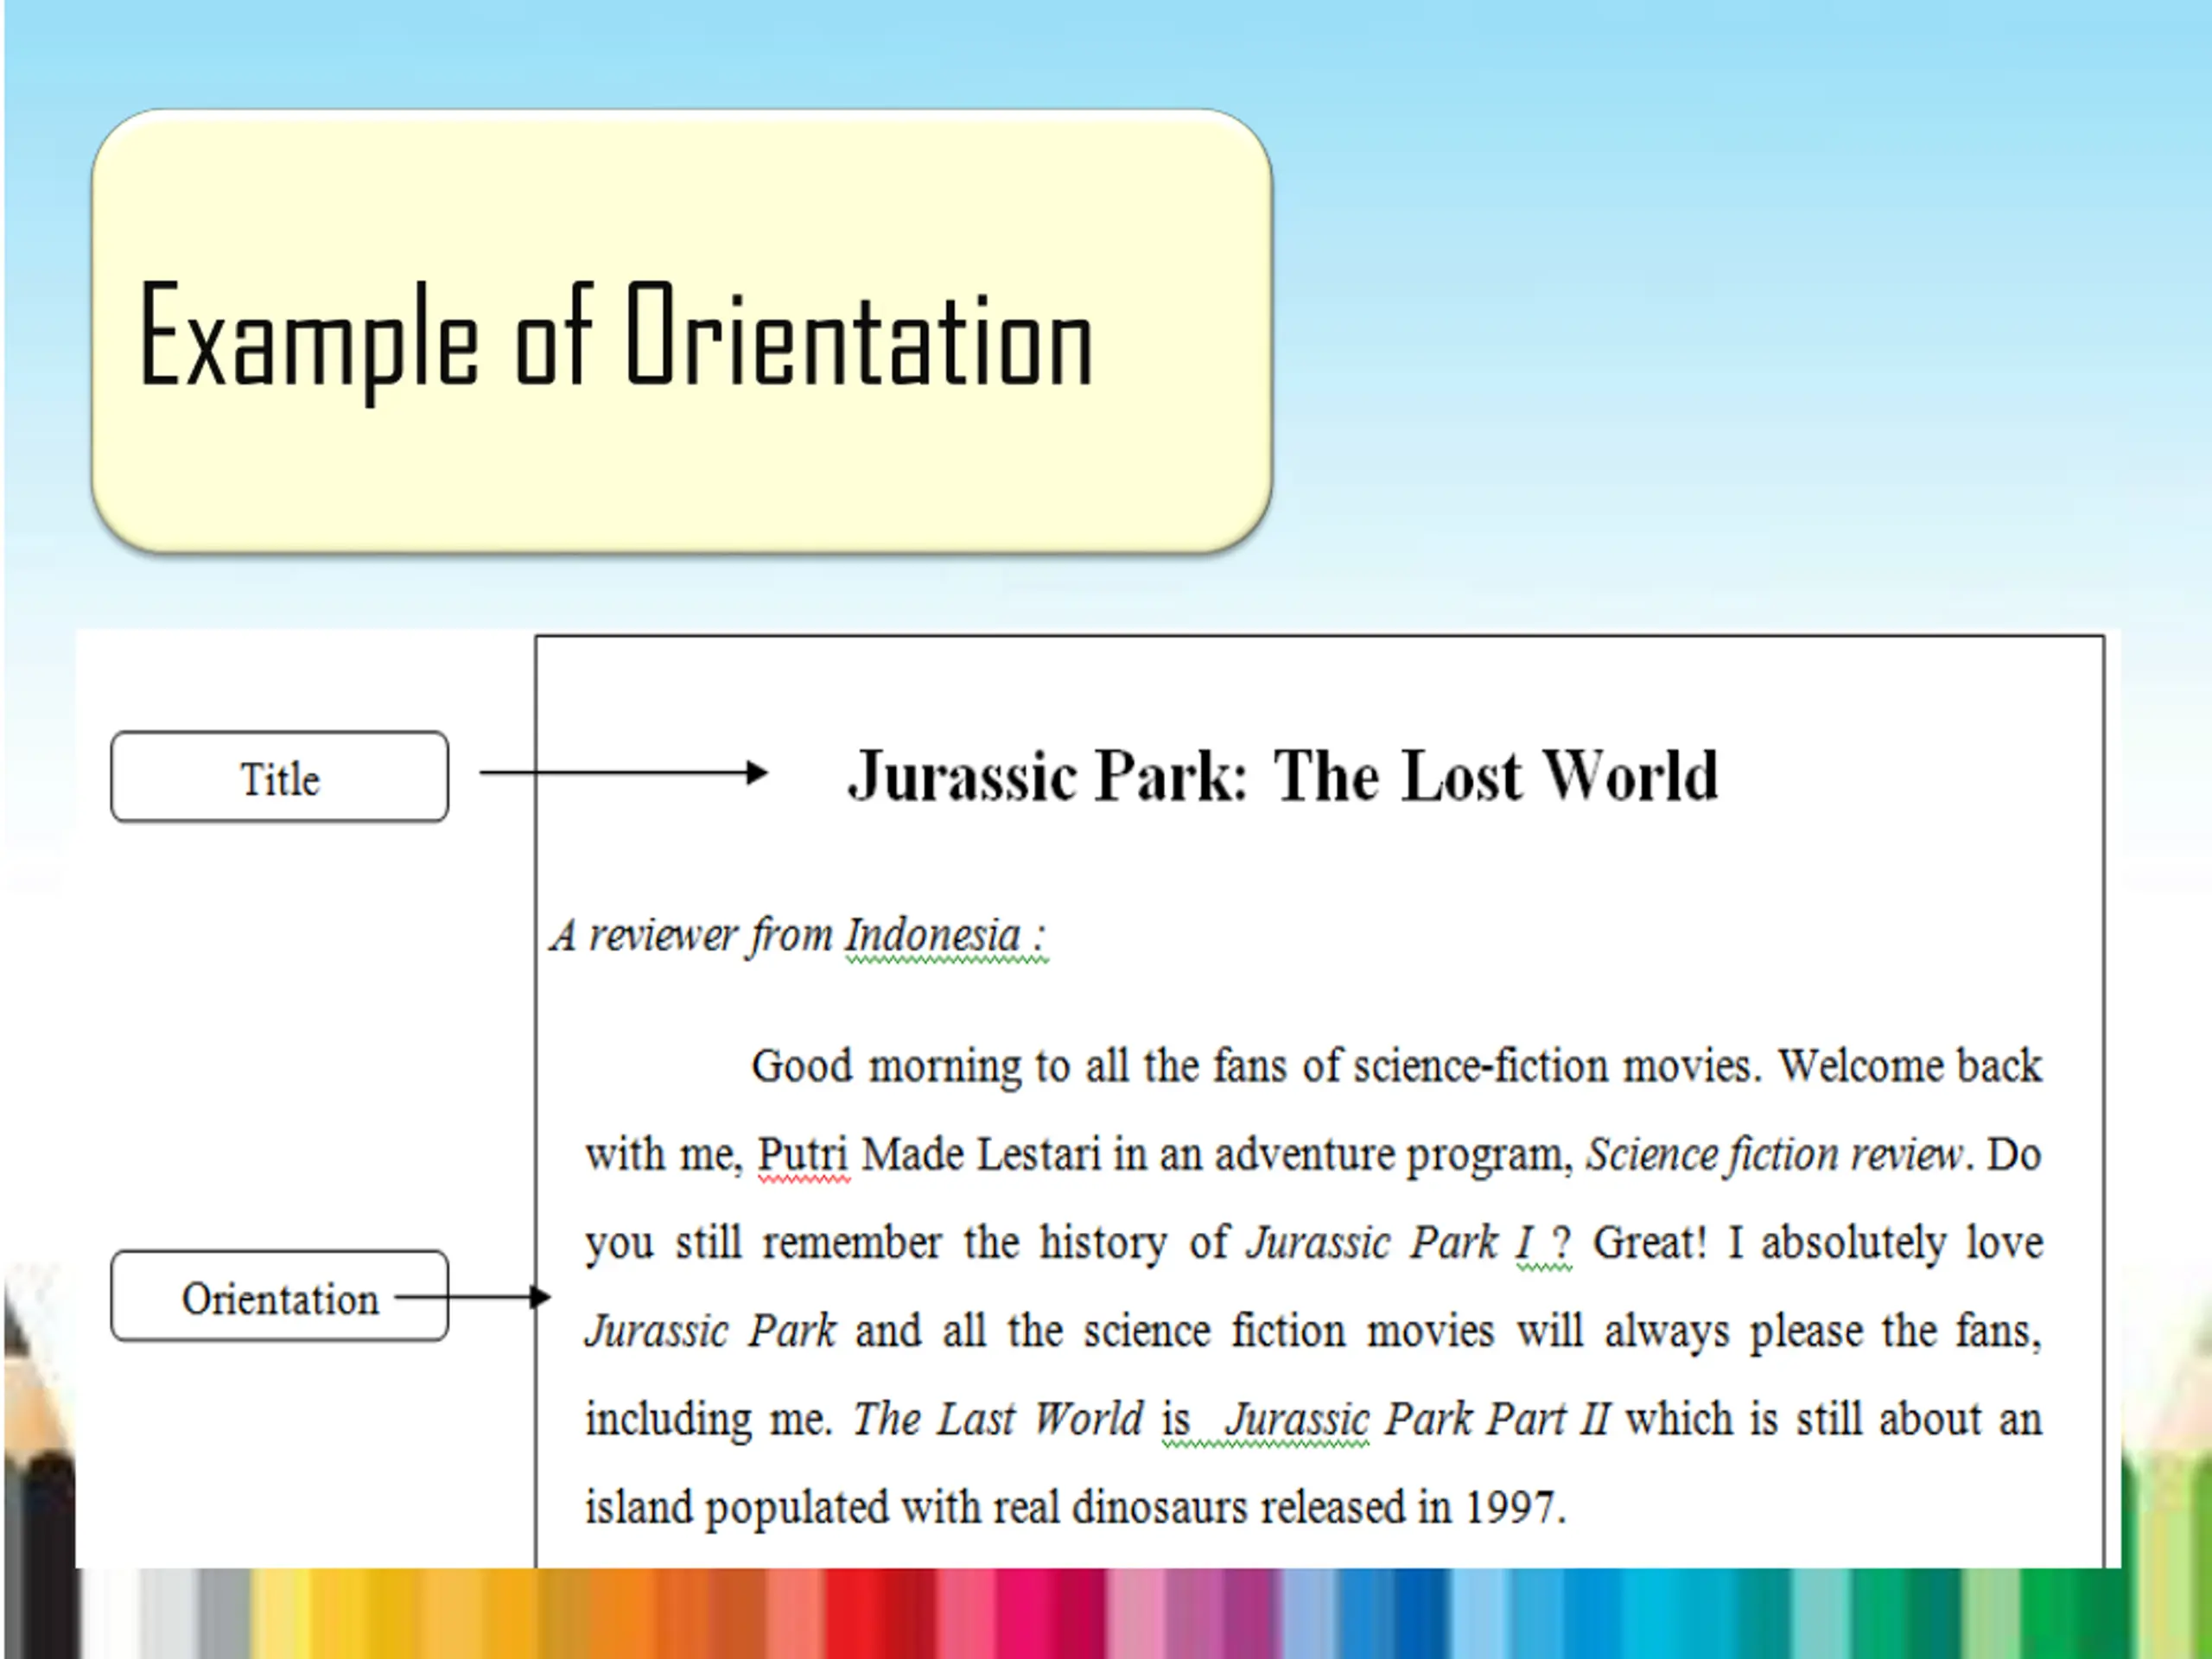This screenshot has height=1659, width=2212.
Task: Click the line "A reviewer from Indonesia :"
Action: [798, 937]
